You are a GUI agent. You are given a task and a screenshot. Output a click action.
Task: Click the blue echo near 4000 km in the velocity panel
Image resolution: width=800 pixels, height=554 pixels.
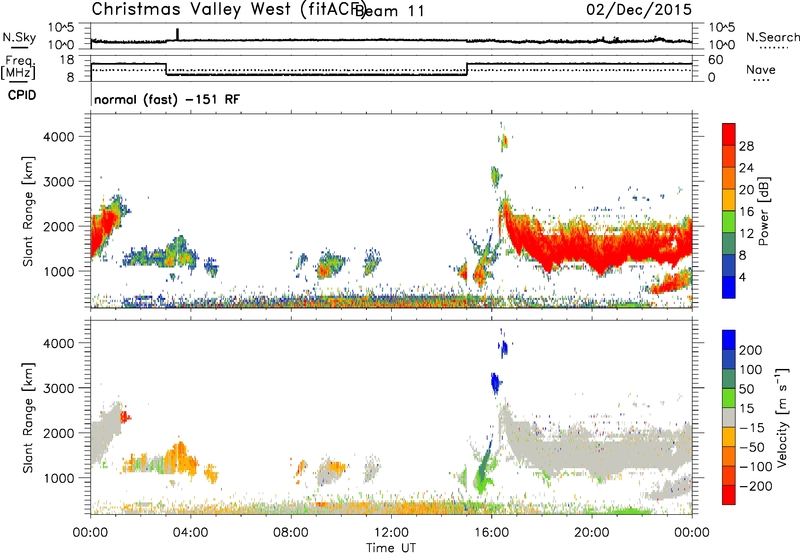(504, 347)
